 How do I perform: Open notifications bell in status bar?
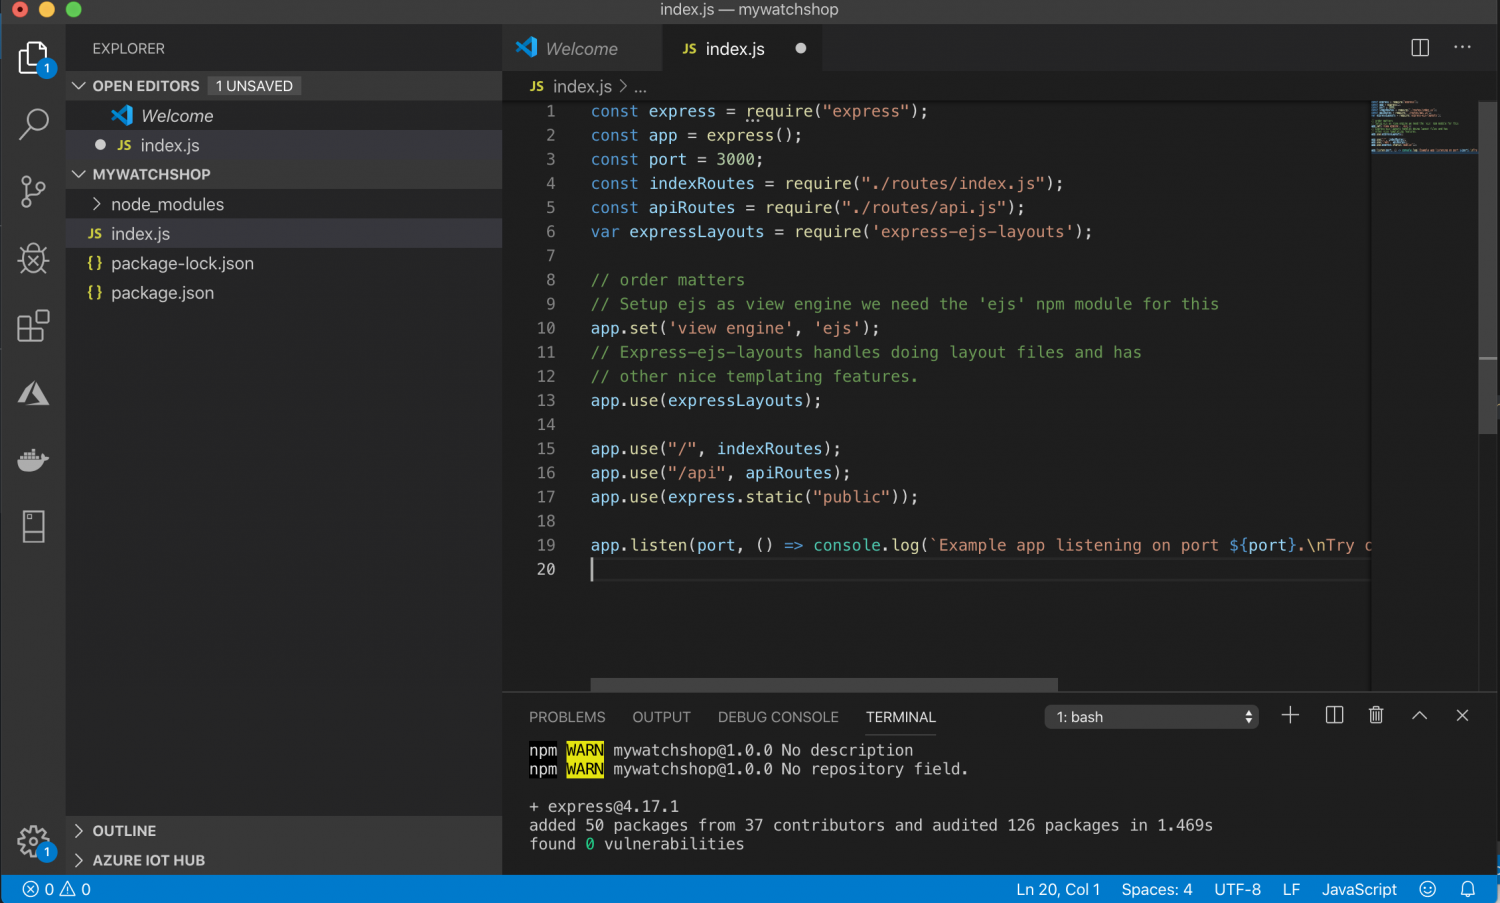click(x=1468, y=889)
